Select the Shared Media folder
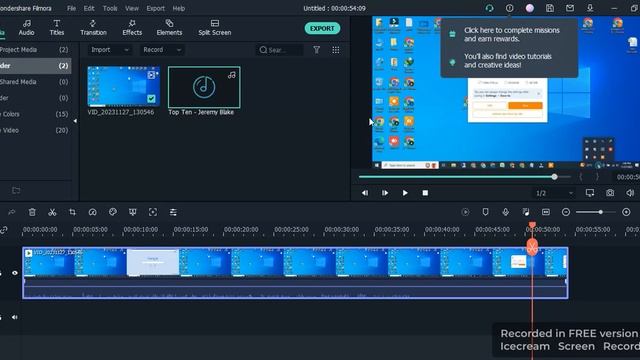 pyautogui.click(x=35, y=82)
